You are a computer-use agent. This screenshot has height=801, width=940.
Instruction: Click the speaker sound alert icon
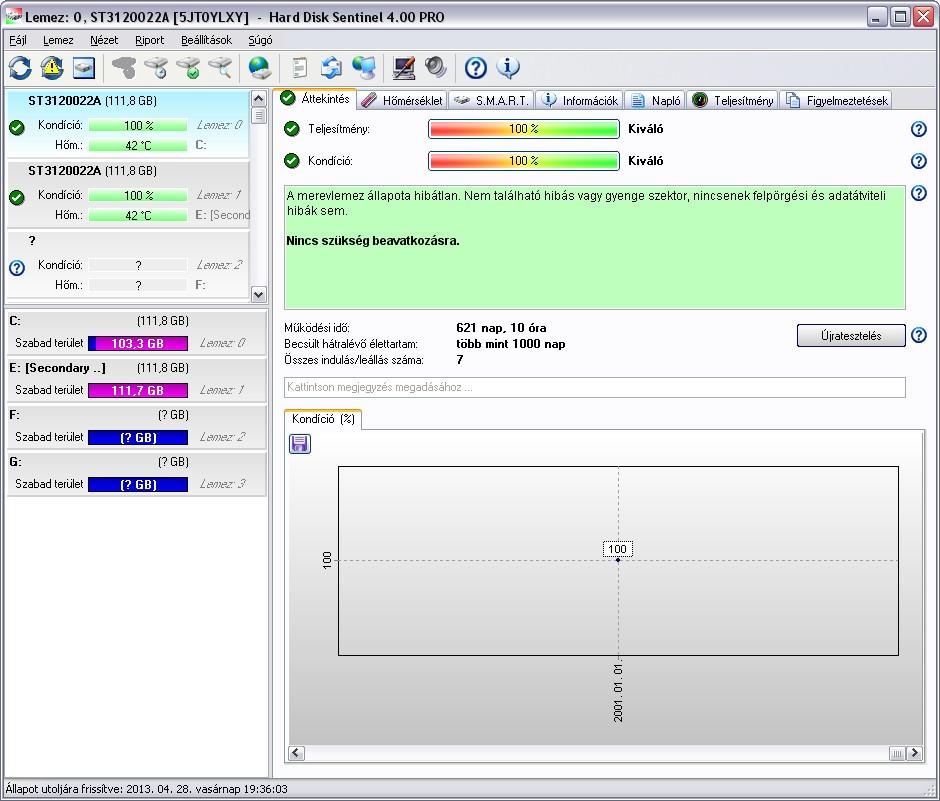point(436,68)
